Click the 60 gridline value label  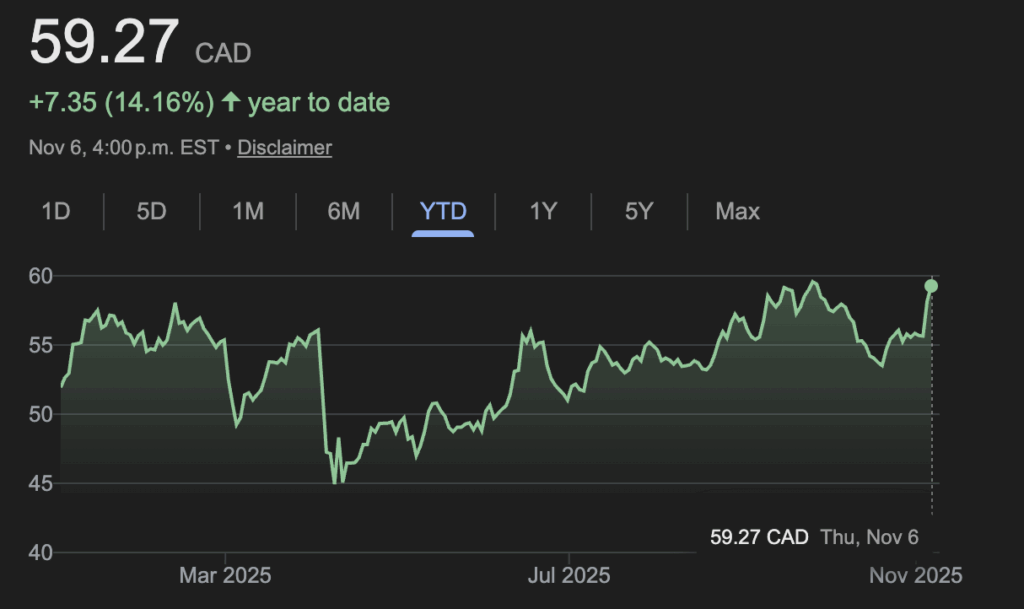[x=41, y=275]
